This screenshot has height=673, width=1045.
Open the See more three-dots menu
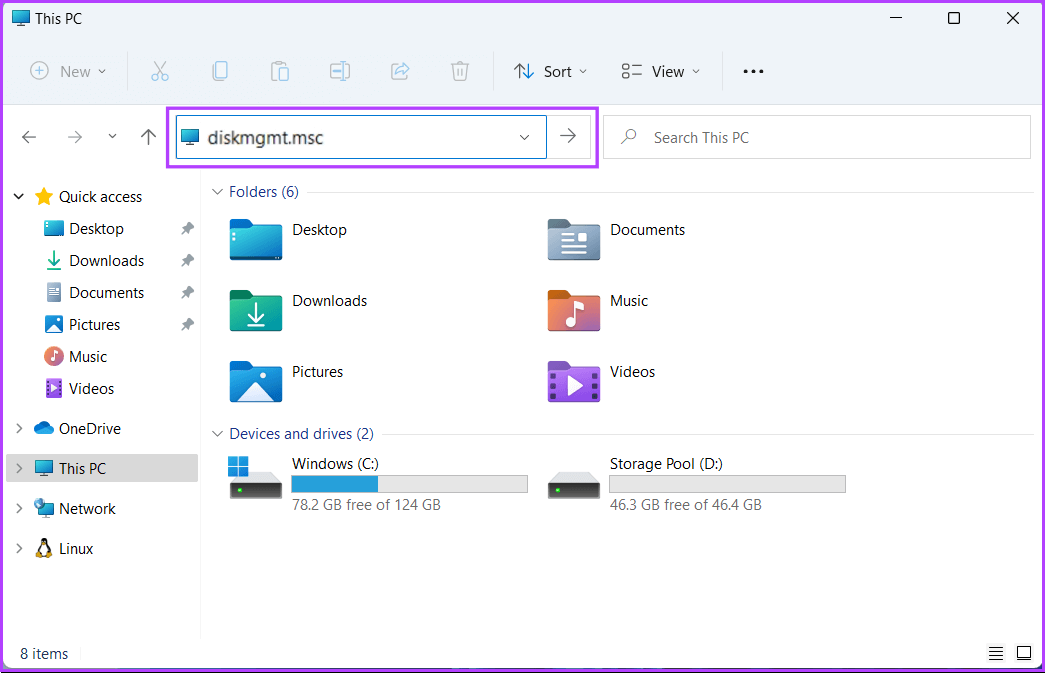tap(753, 71)
